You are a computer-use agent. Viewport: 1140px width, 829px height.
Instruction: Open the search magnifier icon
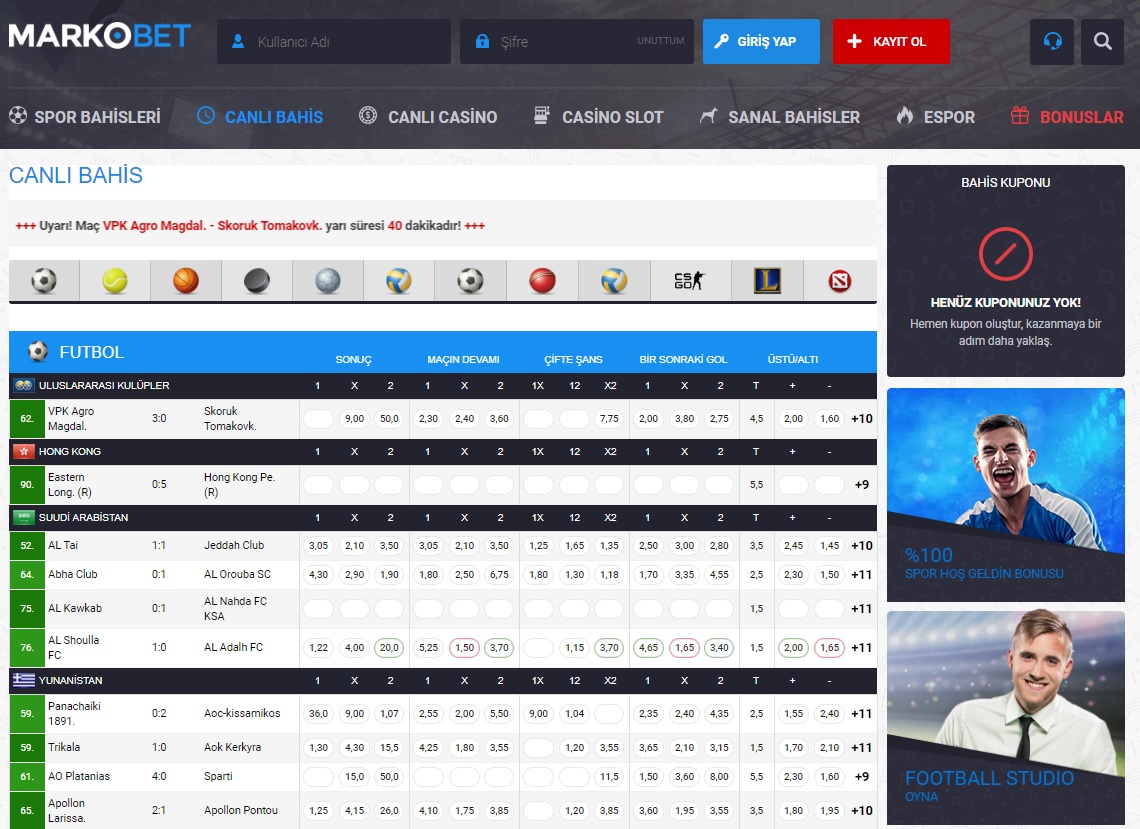(1102, 41)
